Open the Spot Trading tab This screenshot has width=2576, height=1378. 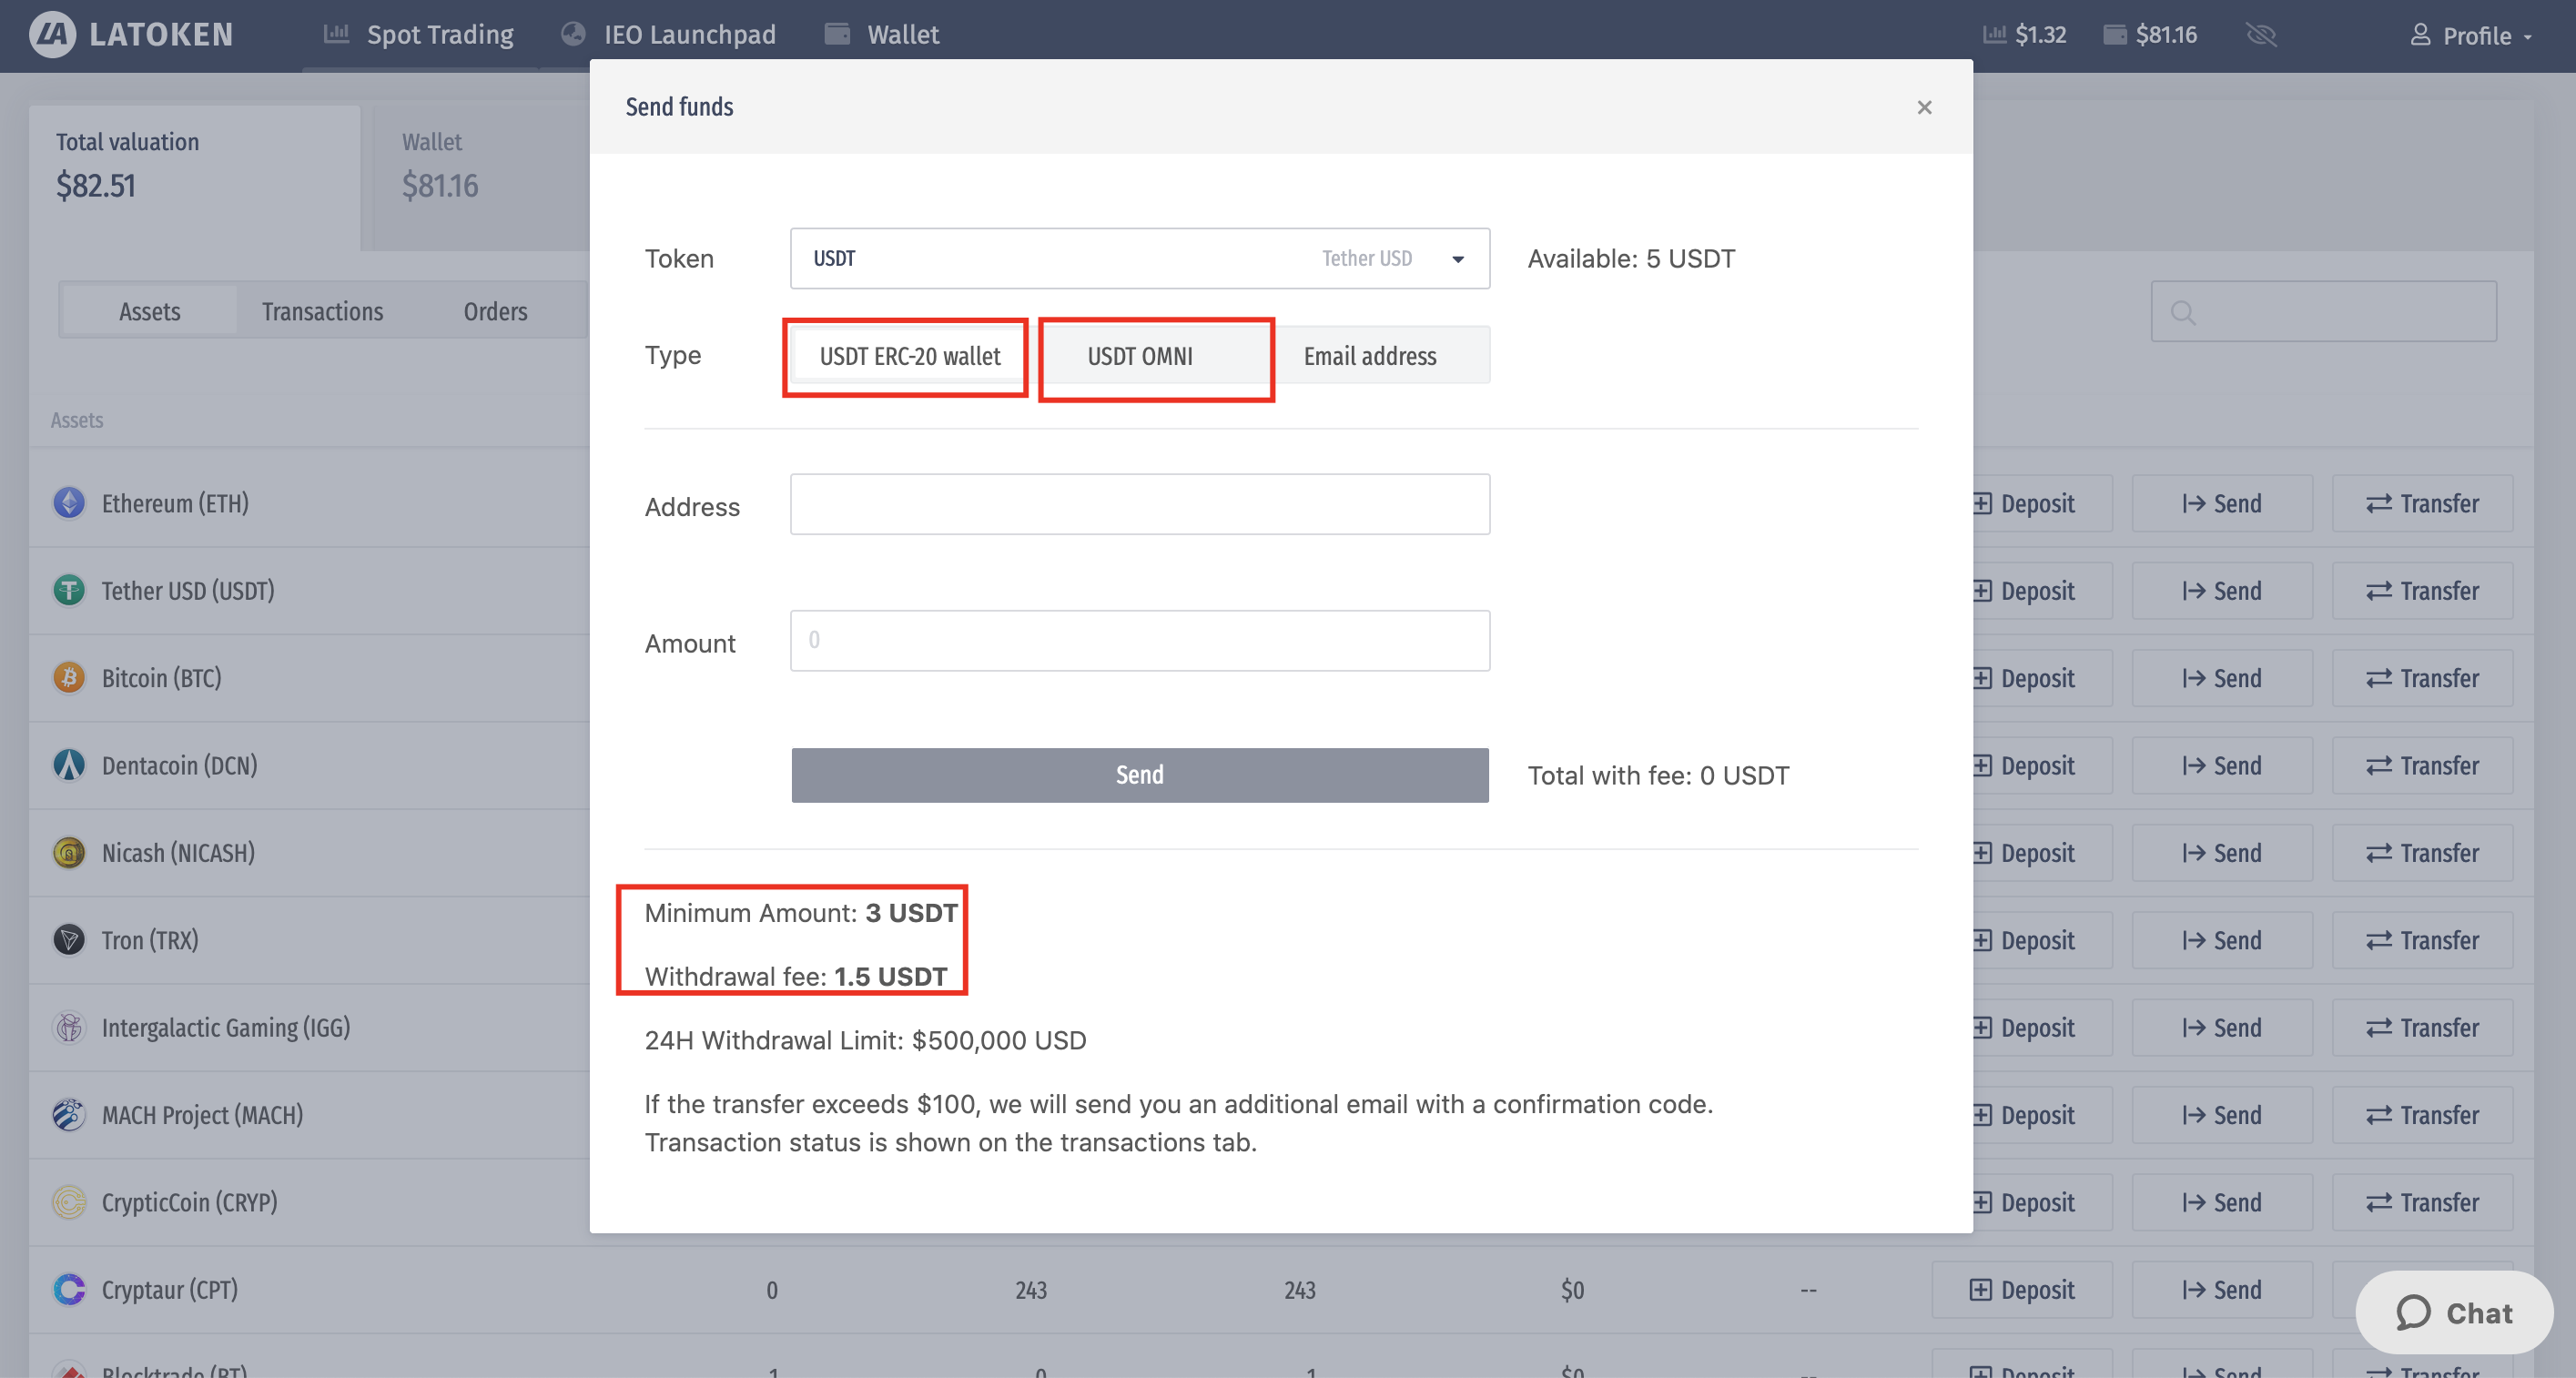[x=419, y=35]
